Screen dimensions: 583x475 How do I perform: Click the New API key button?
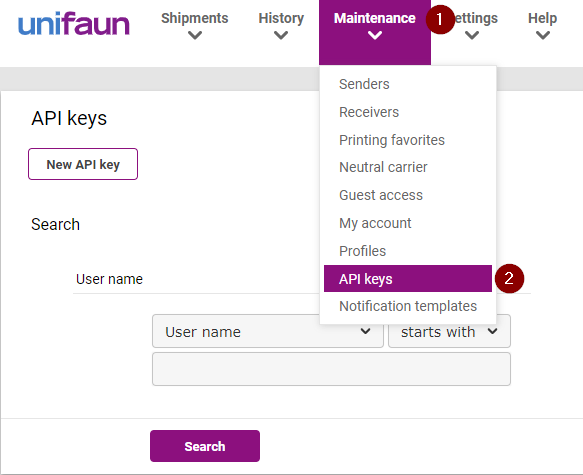coord(83,164)
